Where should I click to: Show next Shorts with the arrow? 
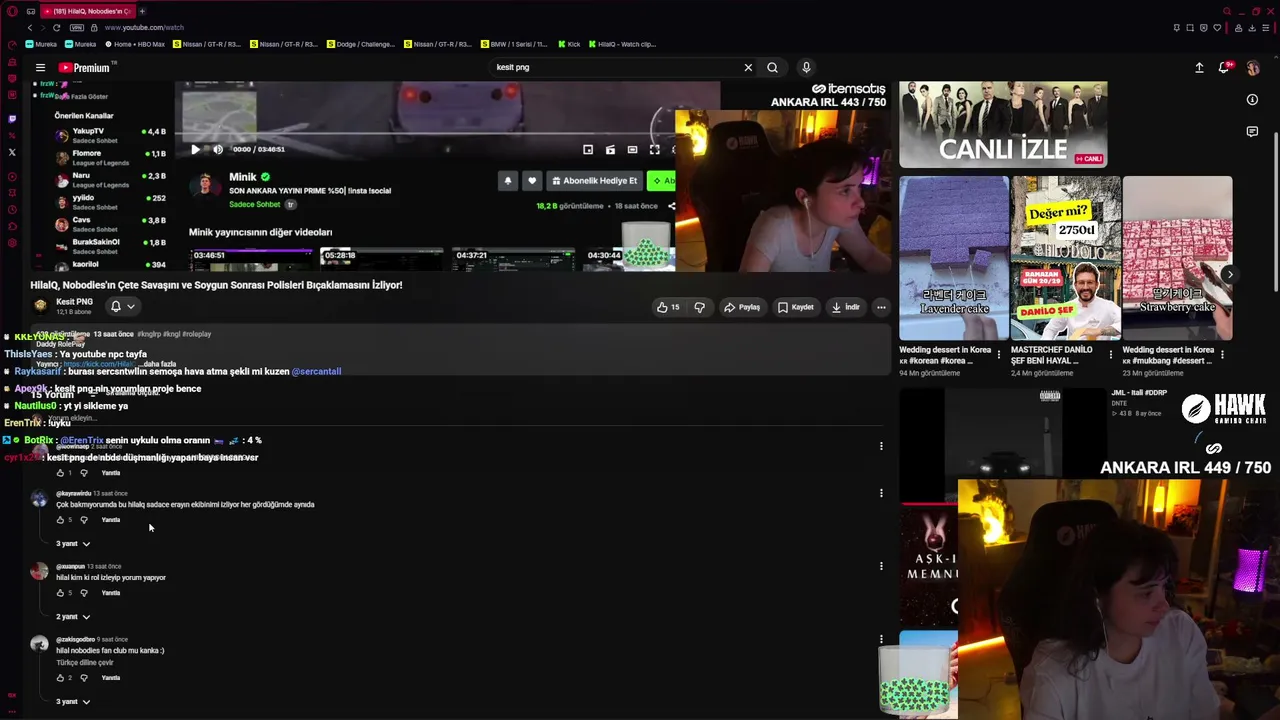1230,275
